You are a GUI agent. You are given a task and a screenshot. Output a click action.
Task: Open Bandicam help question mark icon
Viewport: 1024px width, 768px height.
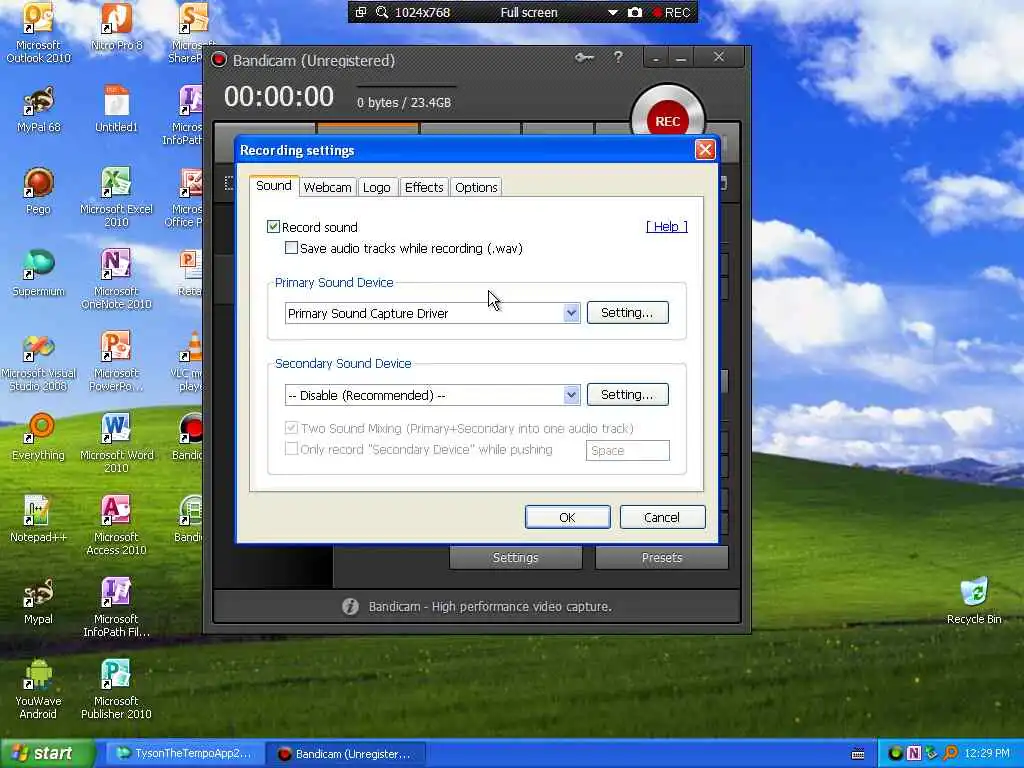click(x=618, y=58)
